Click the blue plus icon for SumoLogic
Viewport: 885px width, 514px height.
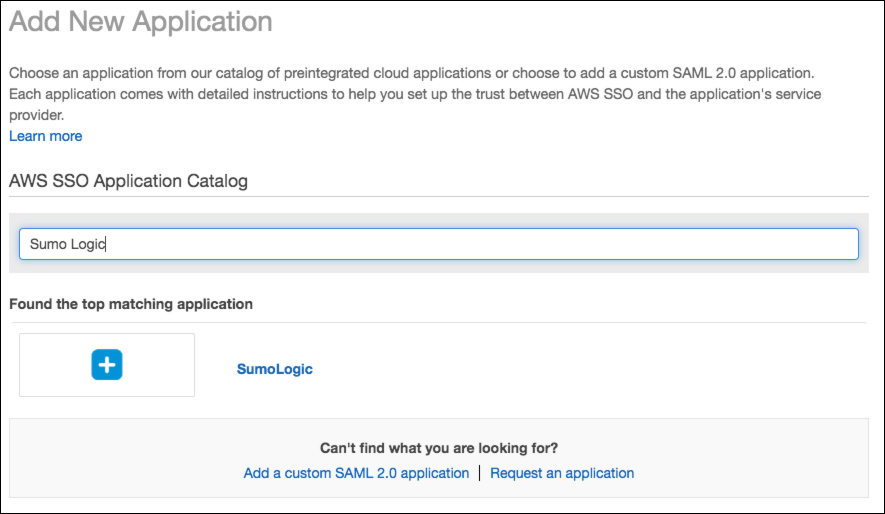tap(107, 365)
